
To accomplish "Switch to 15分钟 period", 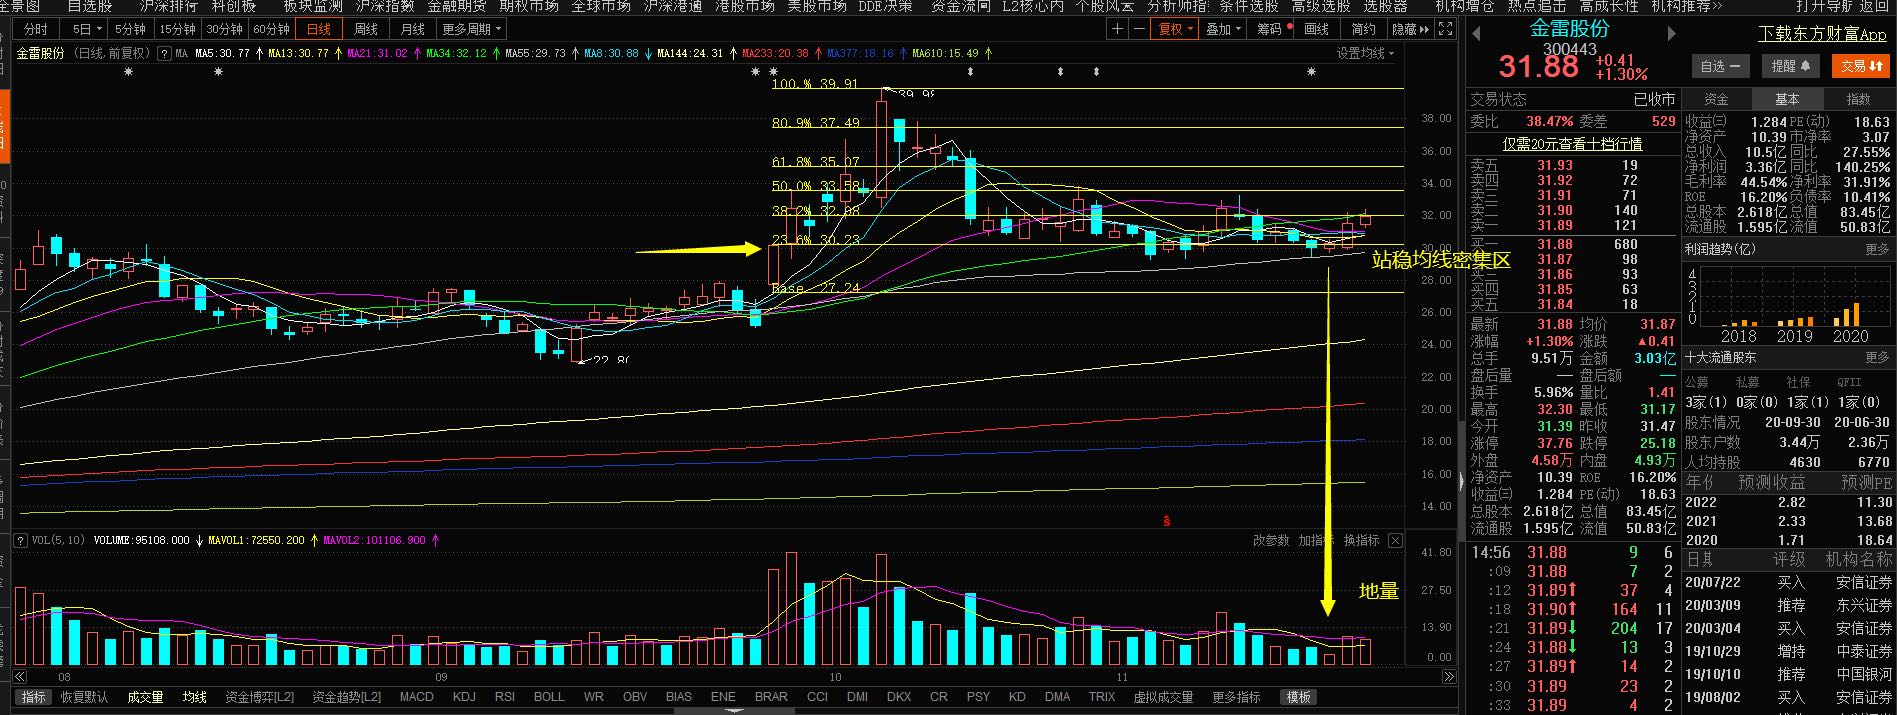I will [x=178, y=29].
